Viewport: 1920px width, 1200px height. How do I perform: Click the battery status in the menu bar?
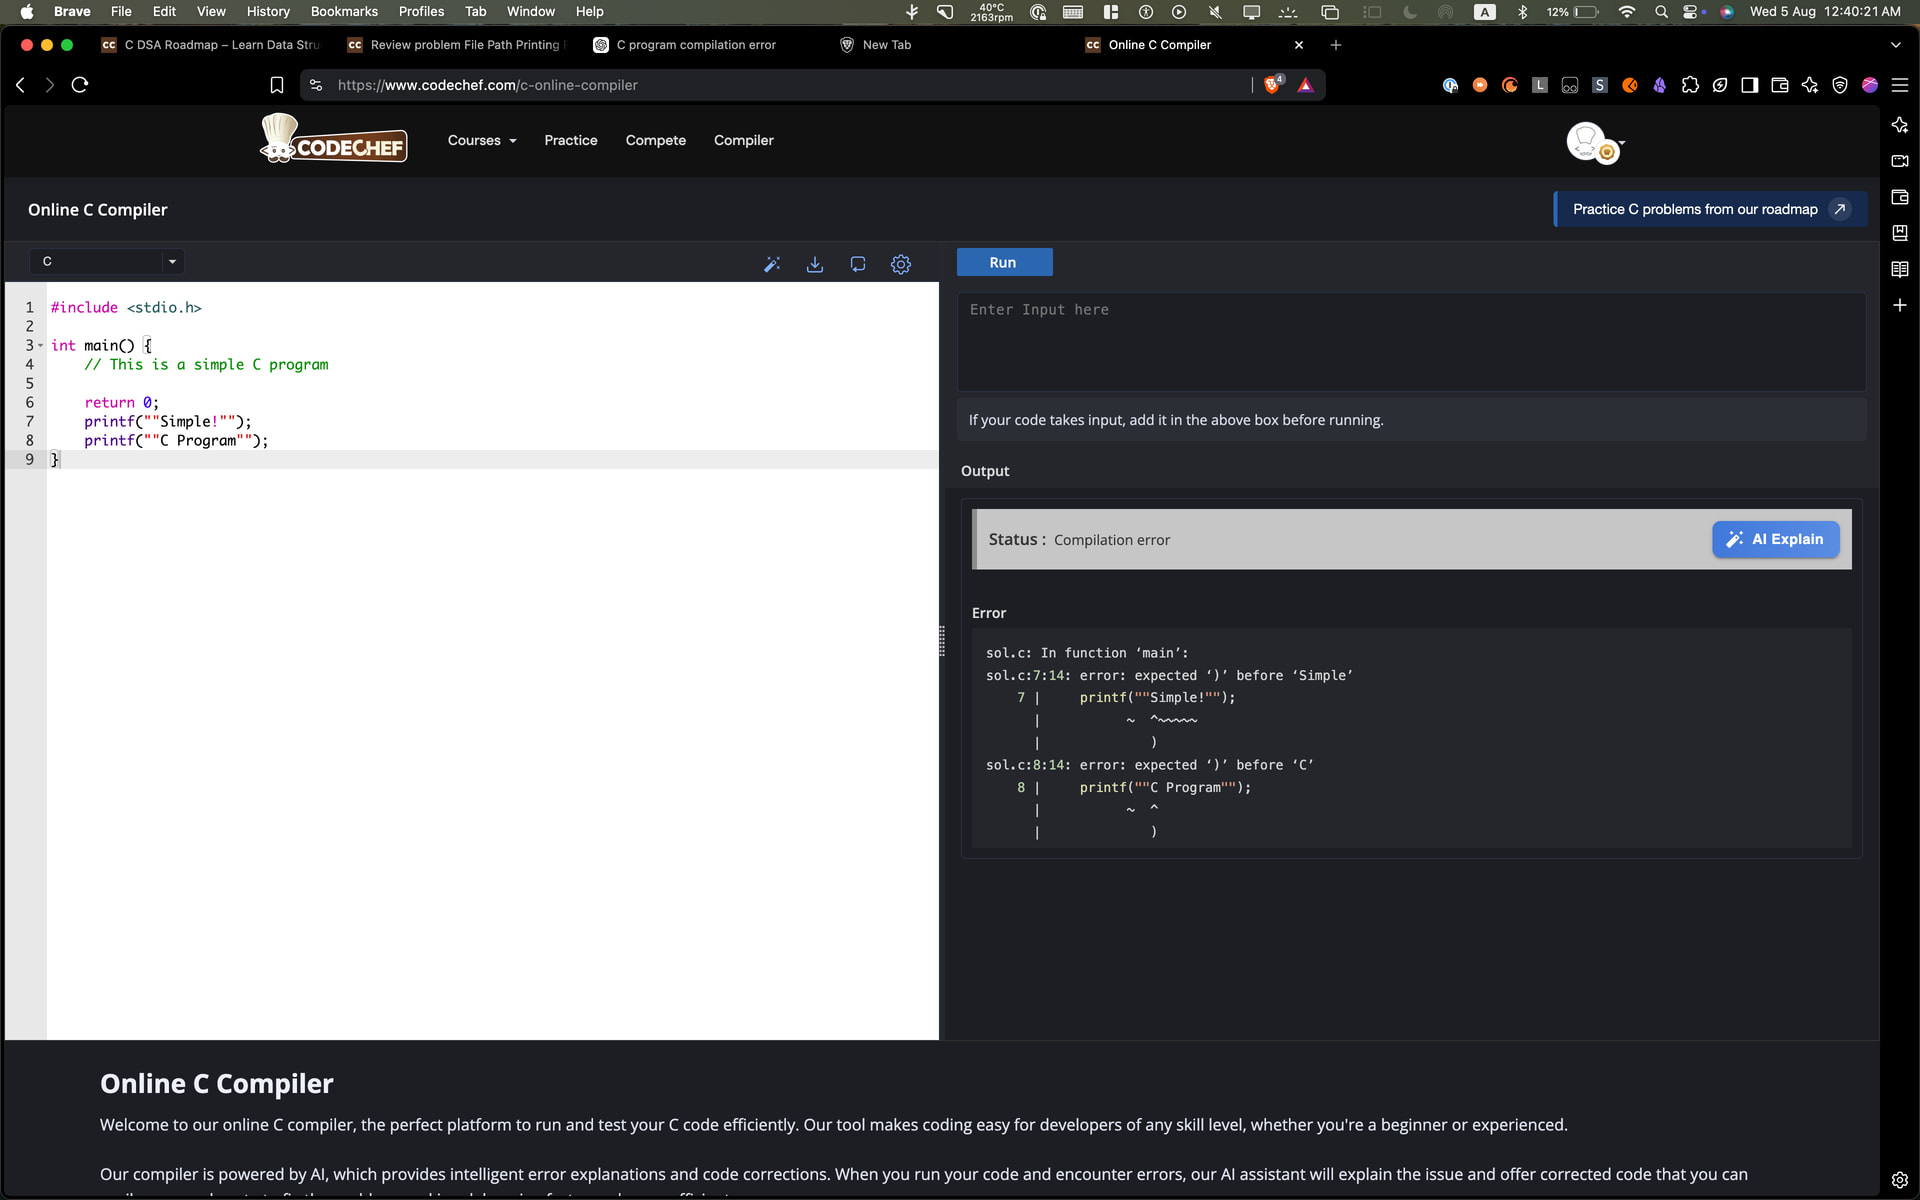(1572, 12)
